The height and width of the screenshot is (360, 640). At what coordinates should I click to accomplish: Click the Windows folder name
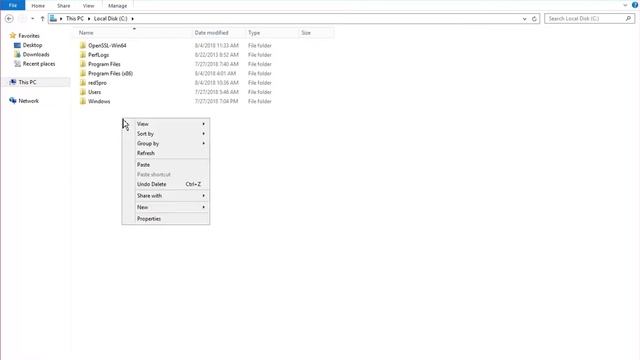[x=99, y=101]
